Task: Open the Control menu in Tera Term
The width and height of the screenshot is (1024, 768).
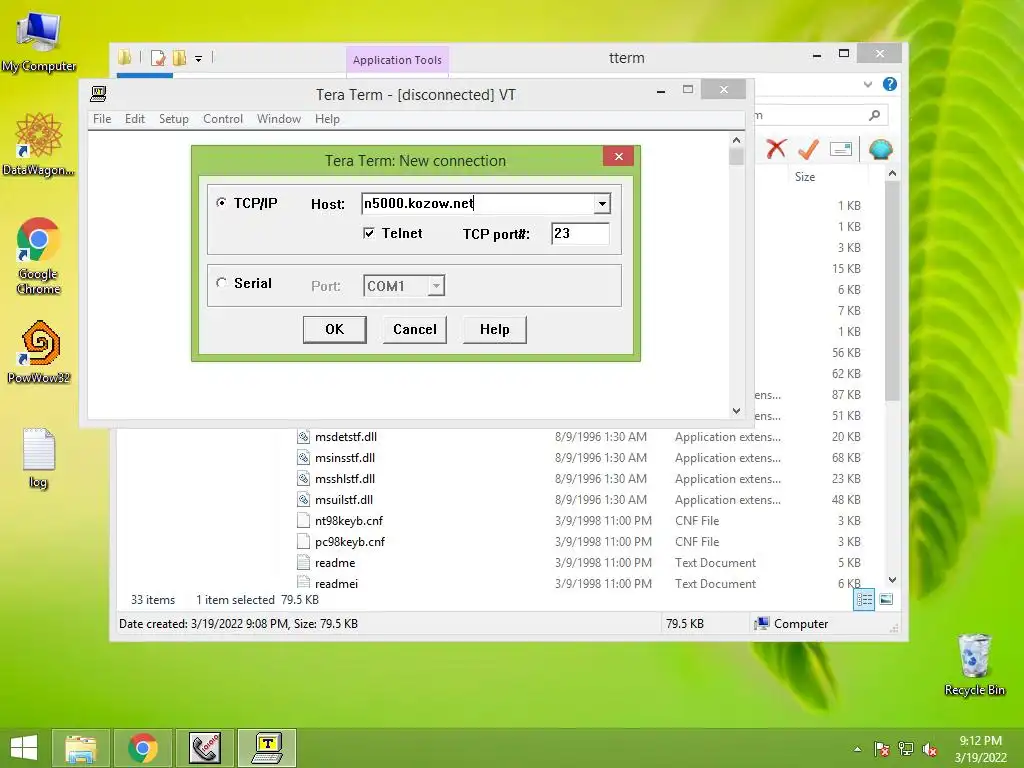Action: click(x=223, y=119)
